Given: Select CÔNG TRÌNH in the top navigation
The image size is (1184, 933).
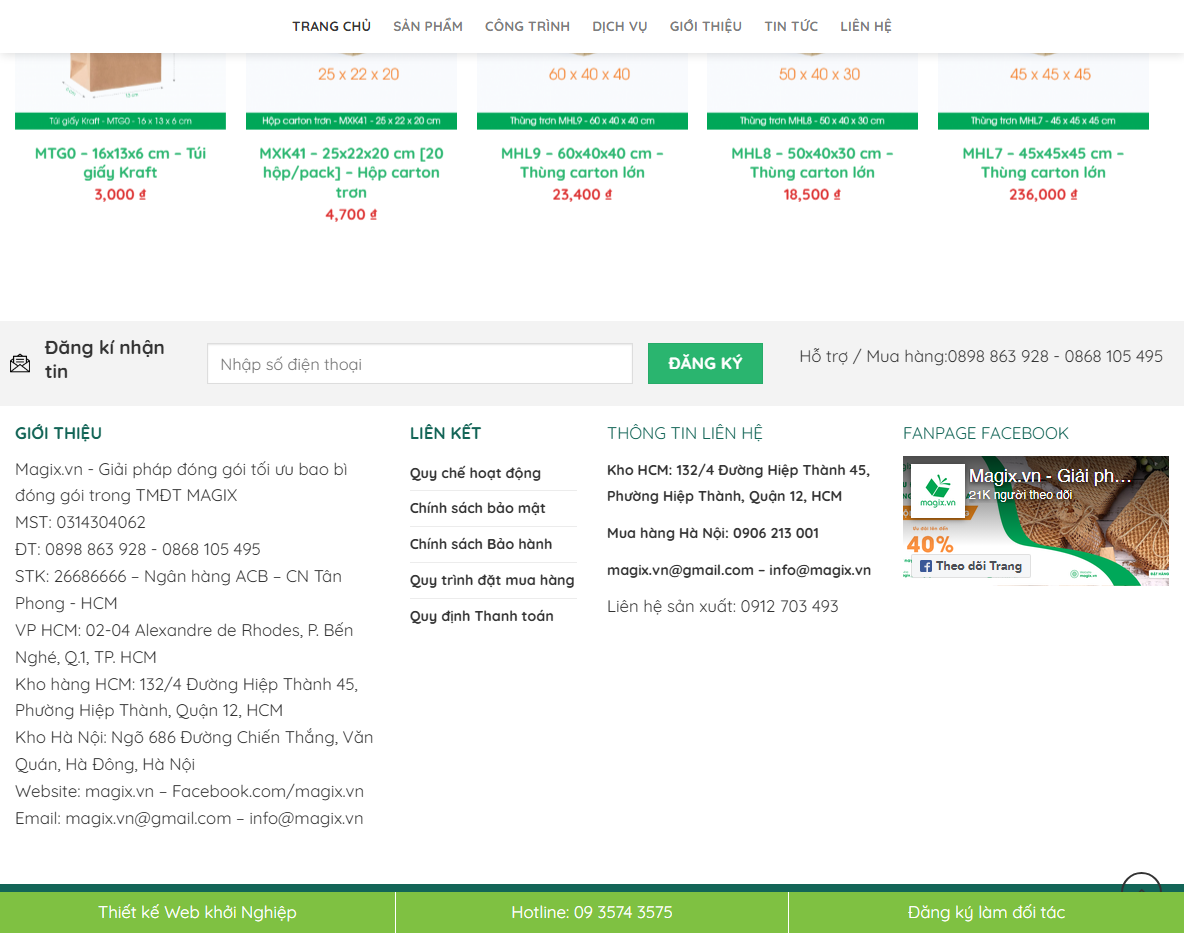Looking at the screenshot, I should tap(527, 26).
